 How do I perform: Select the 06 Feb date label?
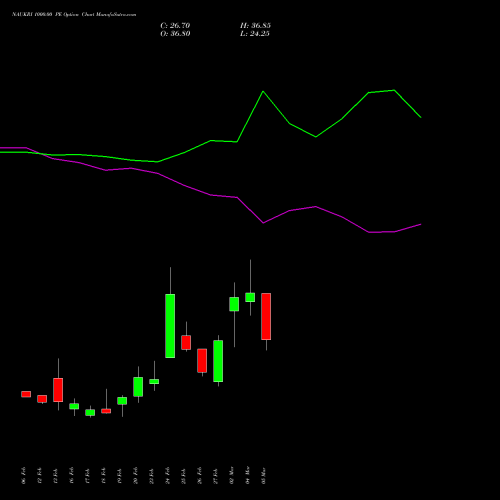[x=24, y=476]
